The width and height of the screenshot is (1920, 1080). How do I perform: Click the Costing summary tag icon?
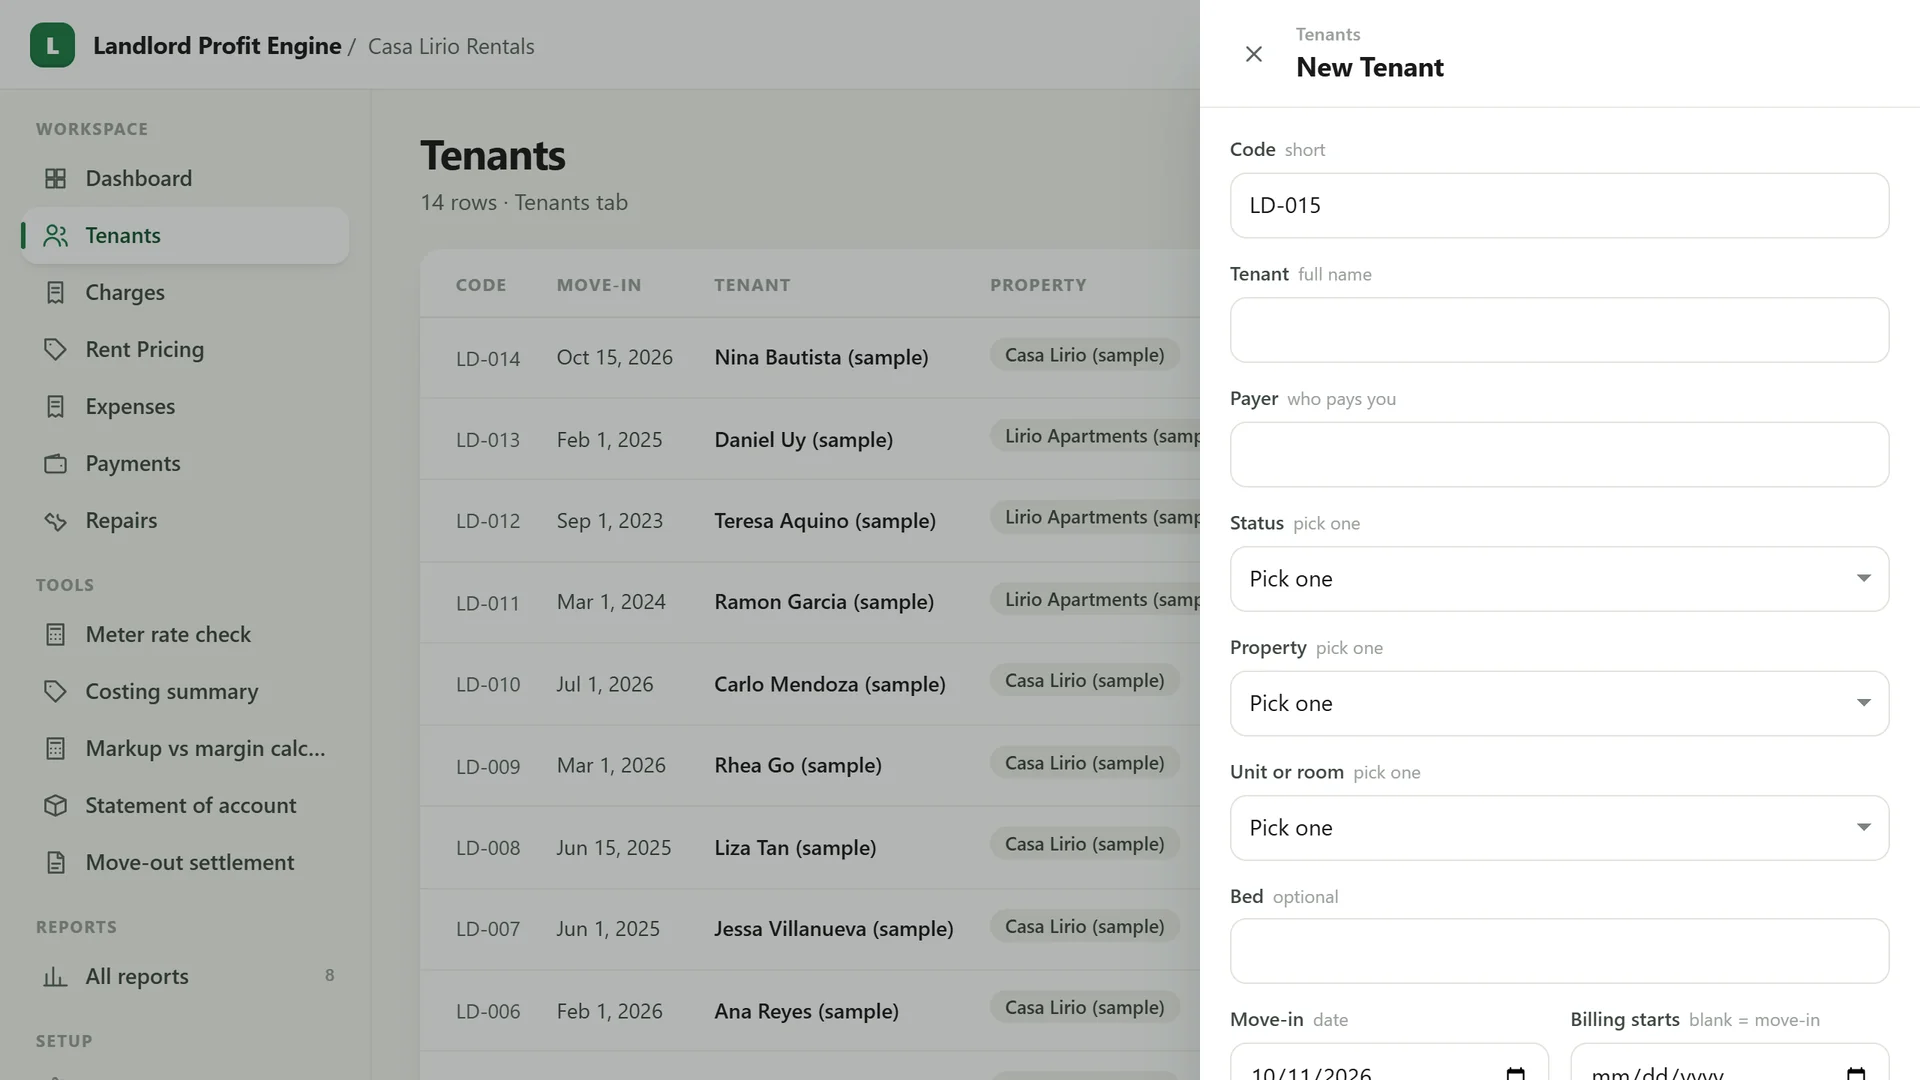tap(56, 691)
